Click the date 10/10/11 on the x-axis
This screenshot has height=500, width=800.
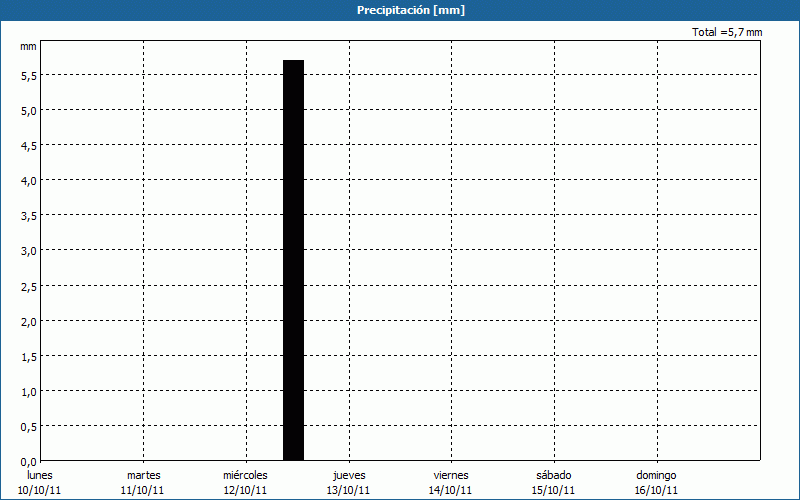click(40, 490)
